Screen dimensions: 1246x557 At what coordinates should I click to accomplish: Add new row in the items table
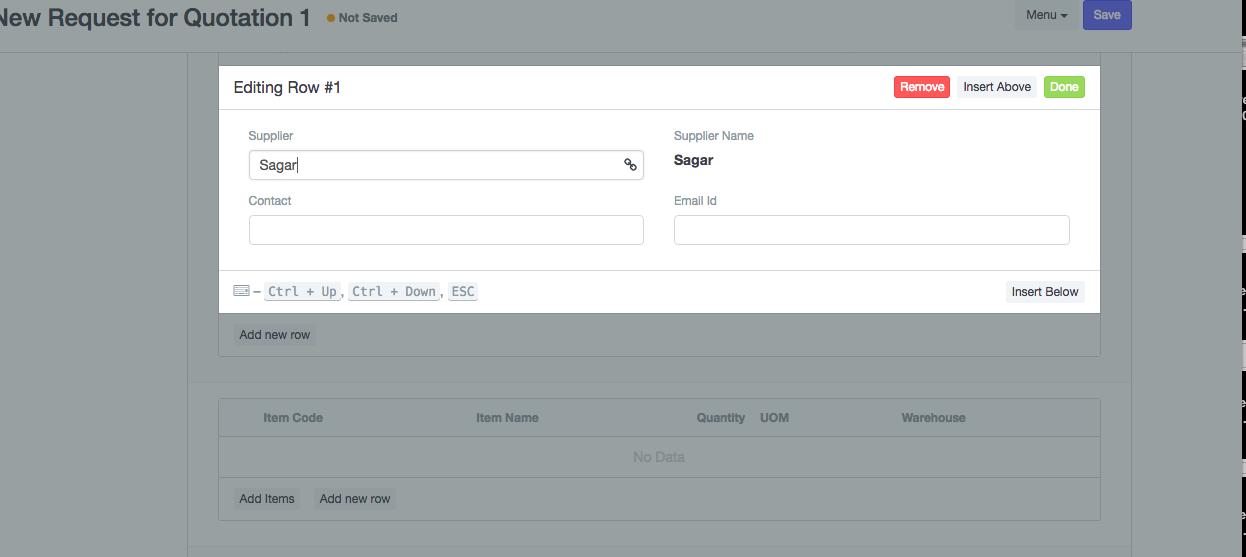pyautogui.click(x=355, y=499)
